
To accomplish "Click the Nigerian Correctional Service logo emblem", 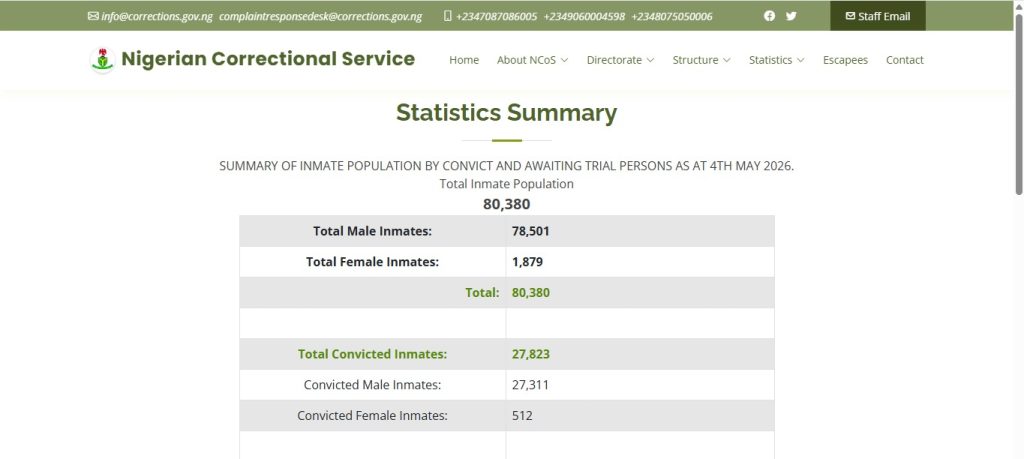I will click(x=102, y=60).
